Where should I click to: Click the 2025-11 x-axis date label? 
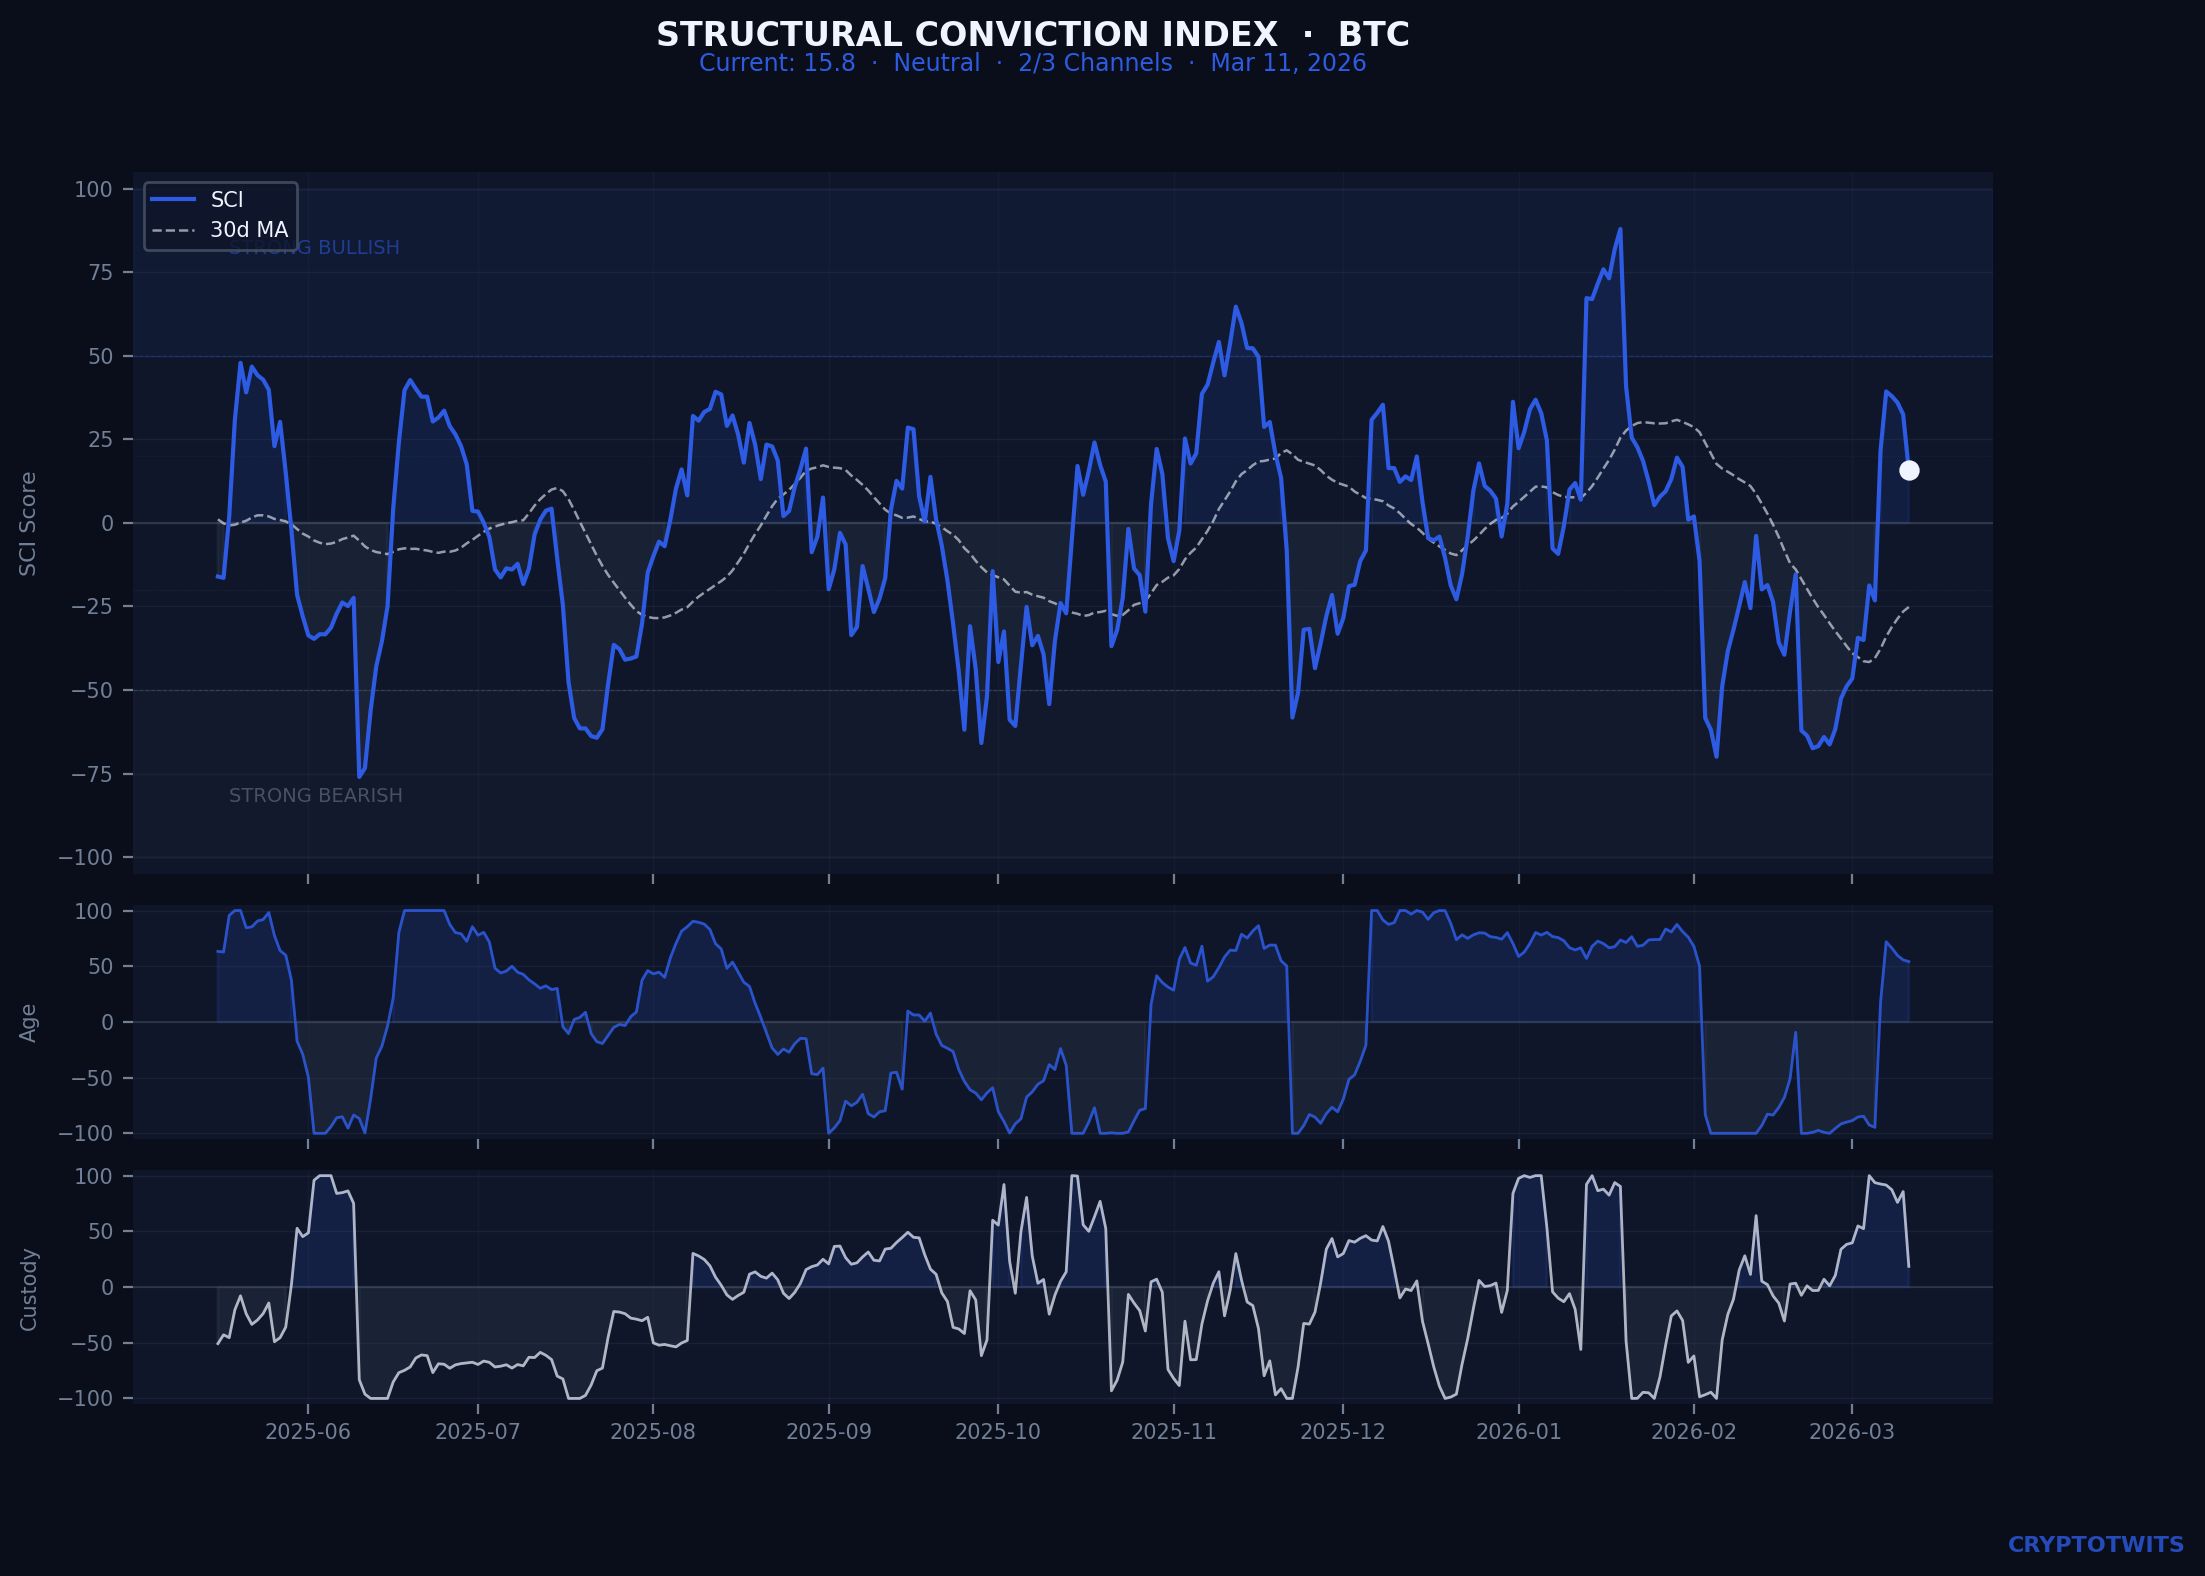coord(1173,1432)
